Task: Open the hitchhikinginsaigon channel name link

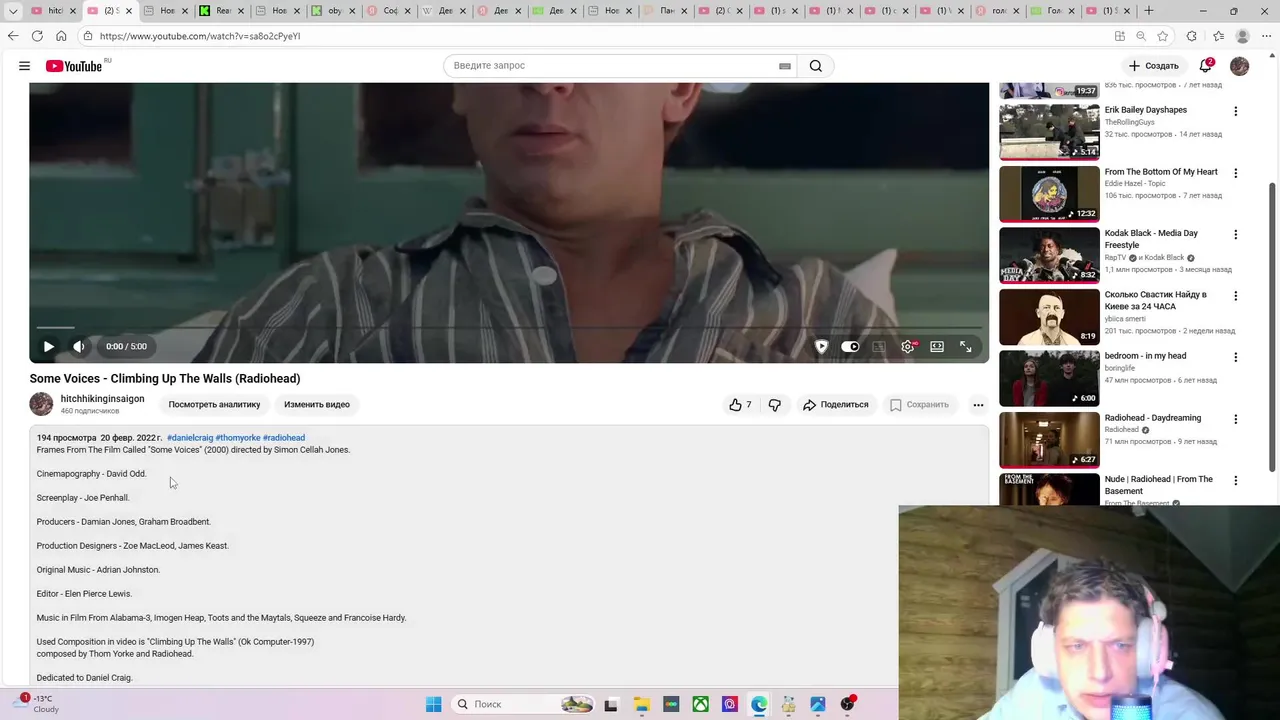Action: coord(102,399)
